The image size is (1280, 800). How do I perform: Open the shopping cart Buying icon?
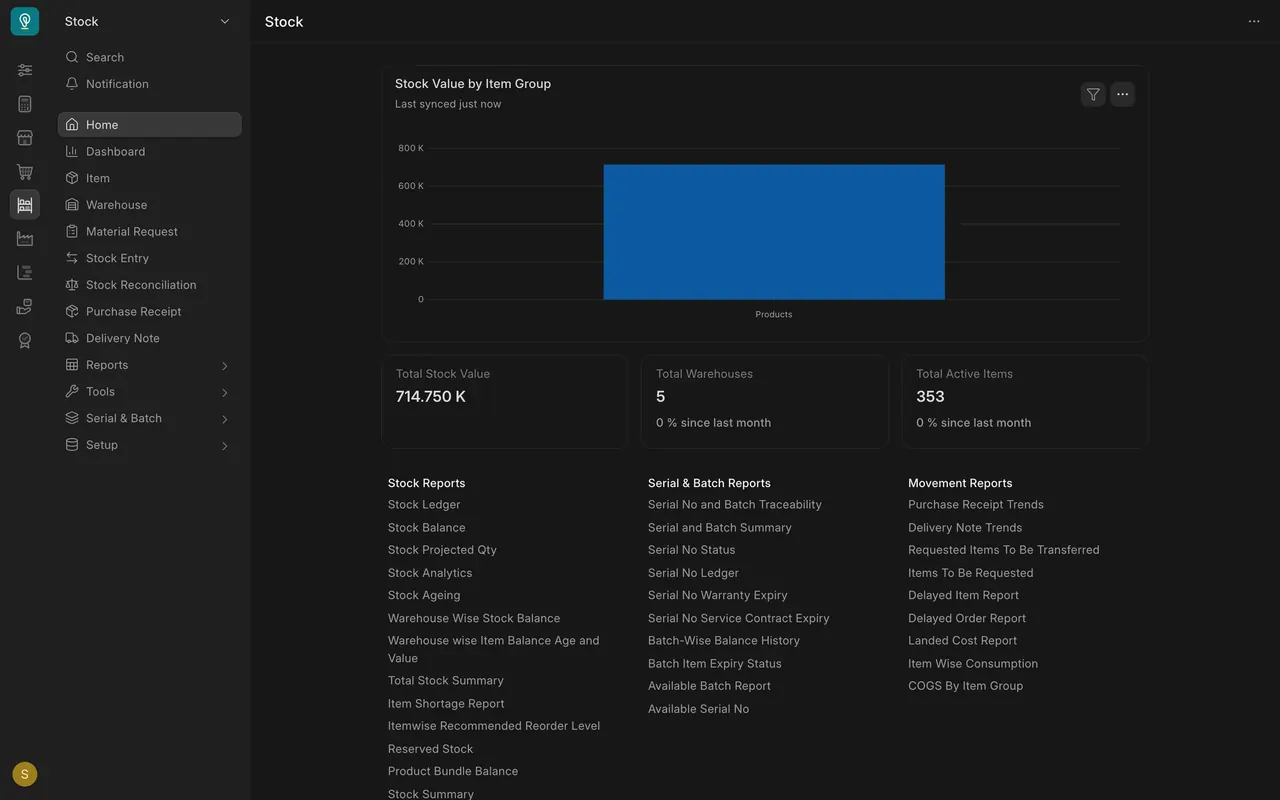pyautogui.click(x=25, y=172)
